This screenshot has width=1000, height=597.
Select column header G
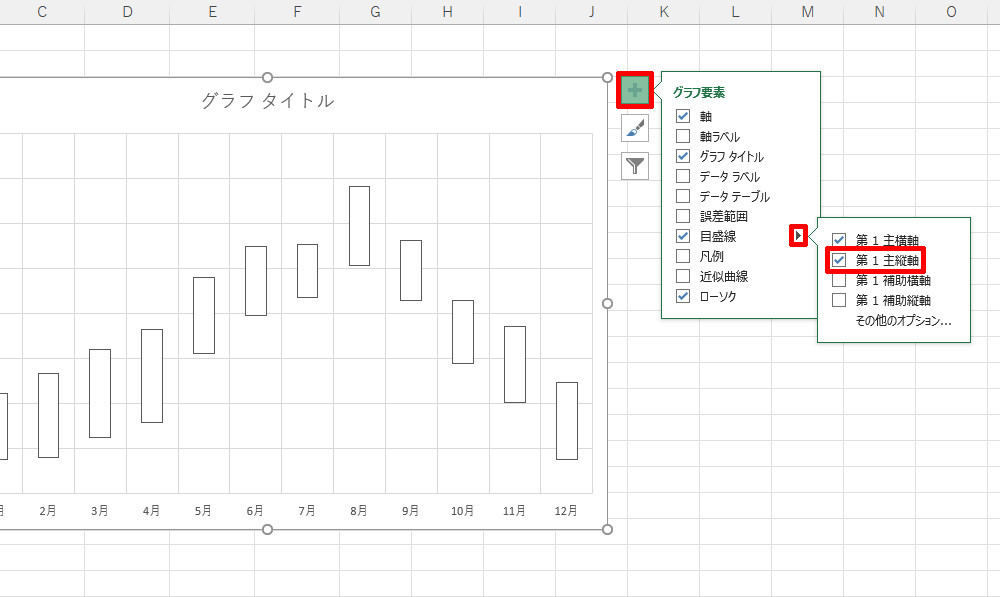click(375, 11)
